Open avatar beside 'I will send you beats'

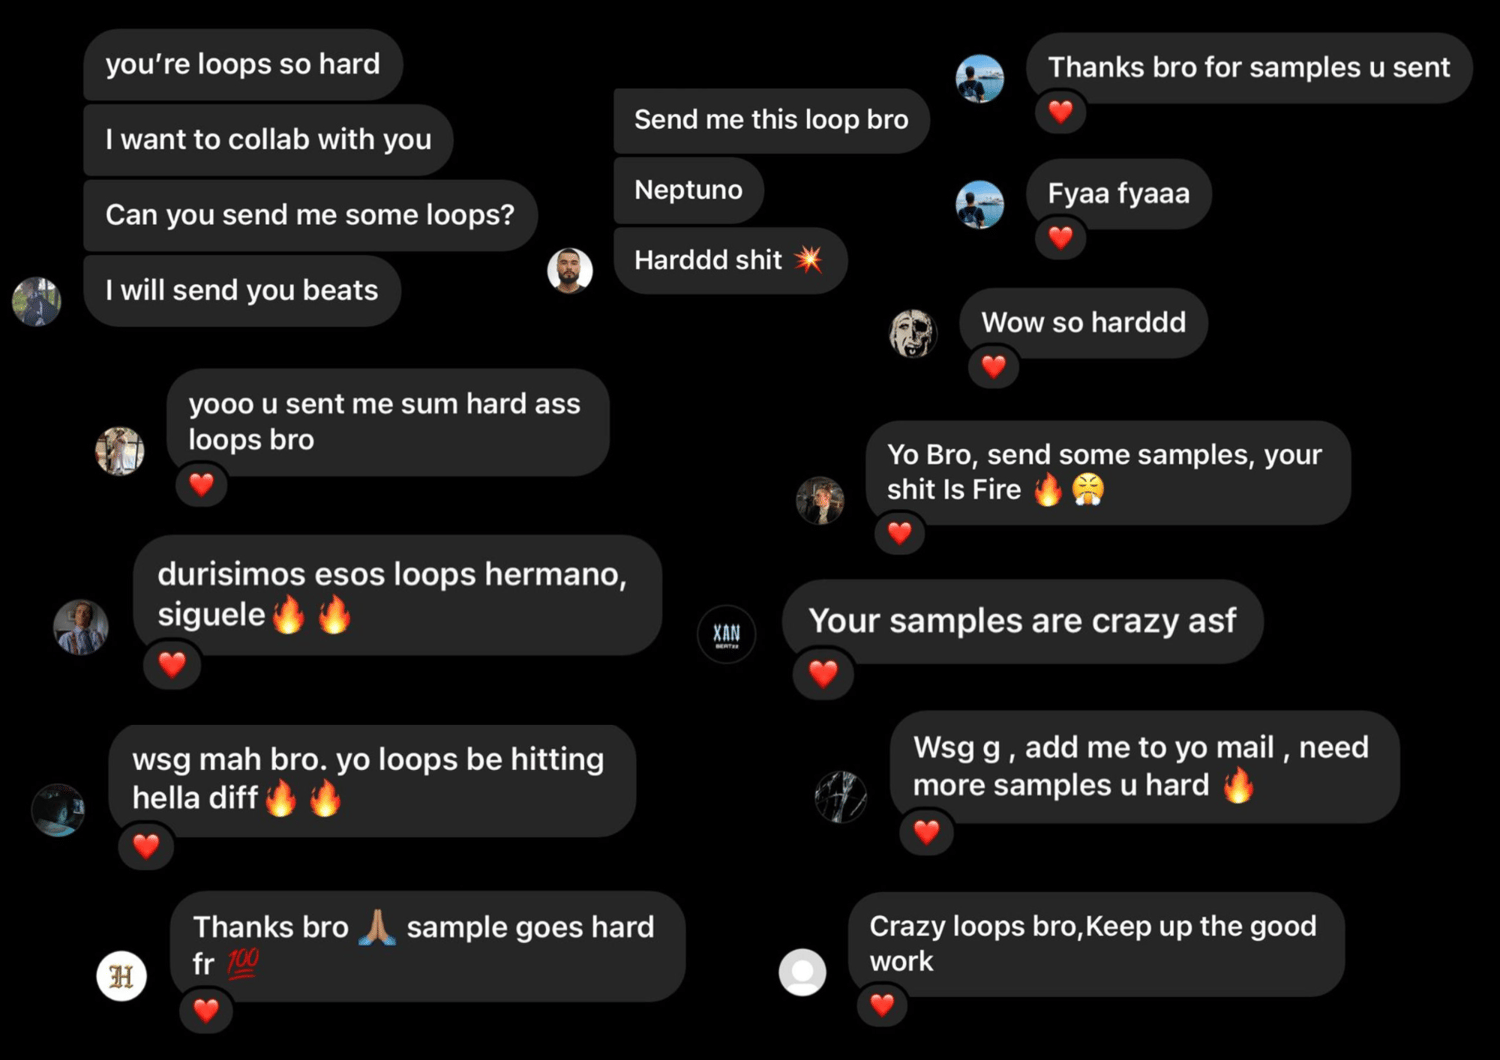tap(37, 302)
